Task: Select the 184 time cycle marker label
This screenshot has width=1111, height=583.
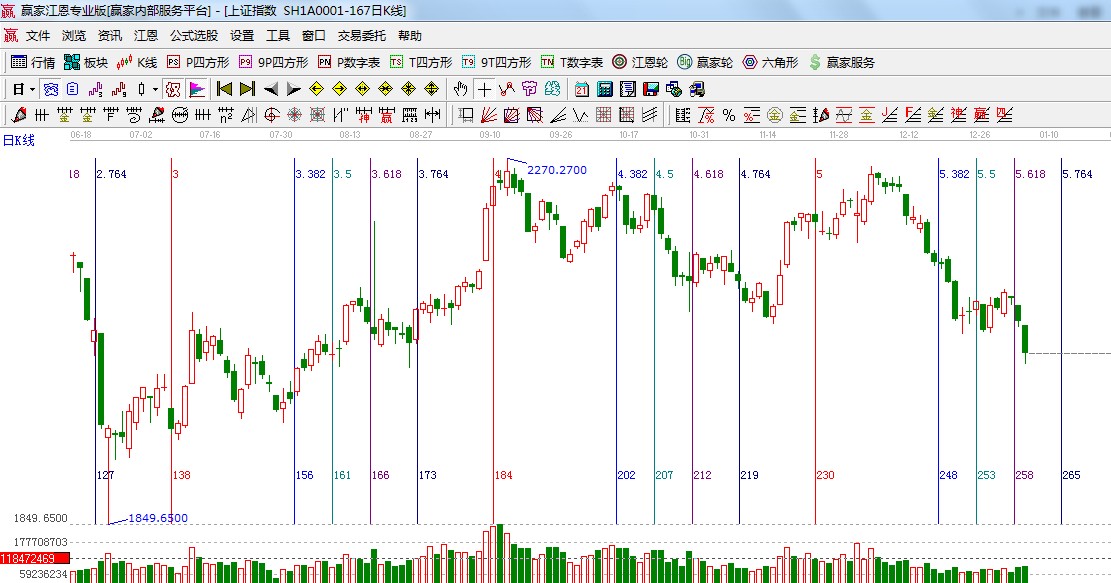Action: pos(503,475)
